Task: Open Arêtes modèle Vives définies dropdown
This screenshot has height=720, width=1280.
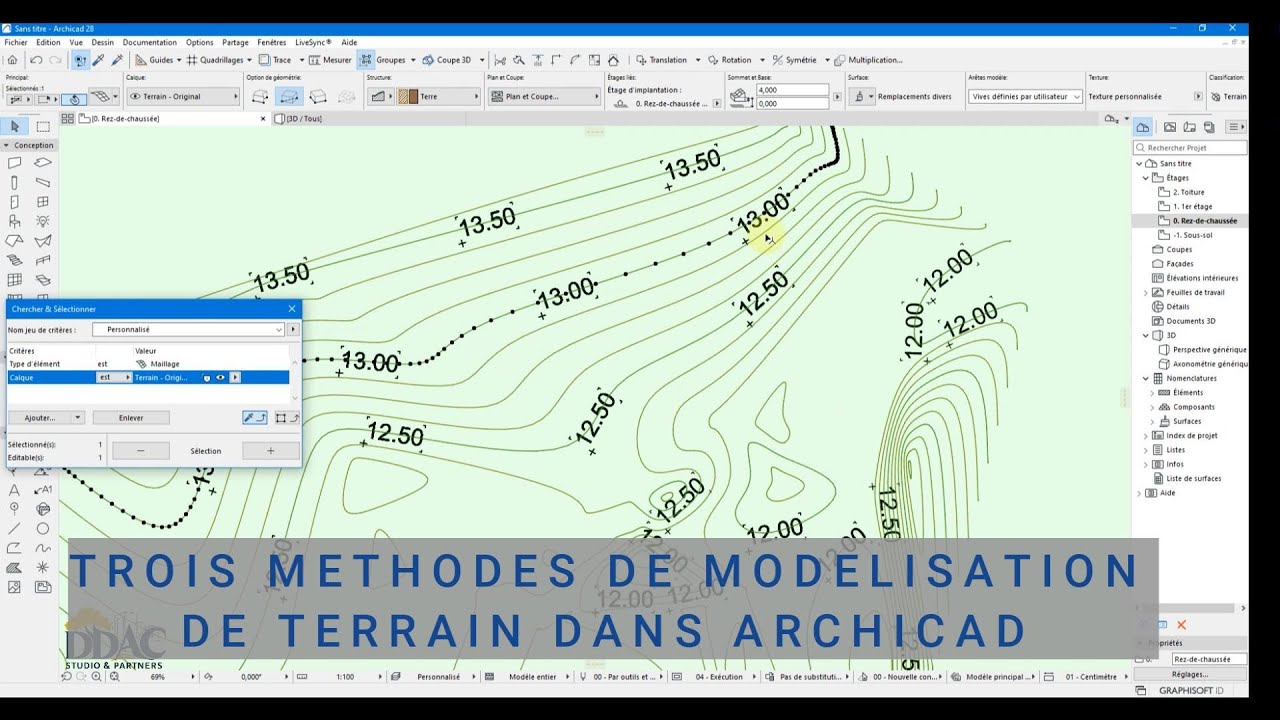Action: pyautogui.click(x=1025, y=97)
